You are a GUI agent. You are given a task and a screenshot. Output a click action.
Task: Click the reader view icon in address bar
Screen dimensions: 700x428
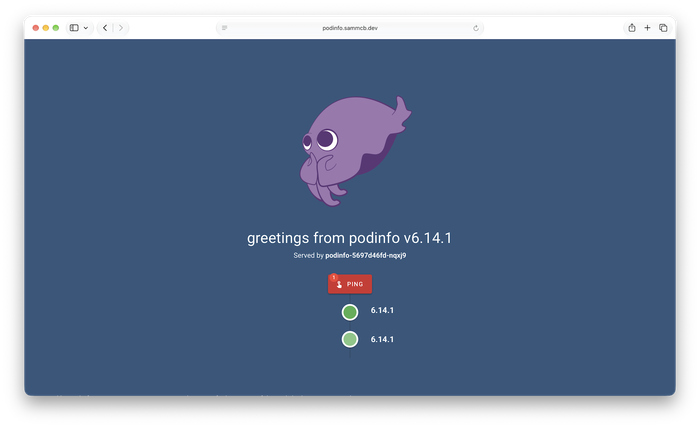click(225, 28)
